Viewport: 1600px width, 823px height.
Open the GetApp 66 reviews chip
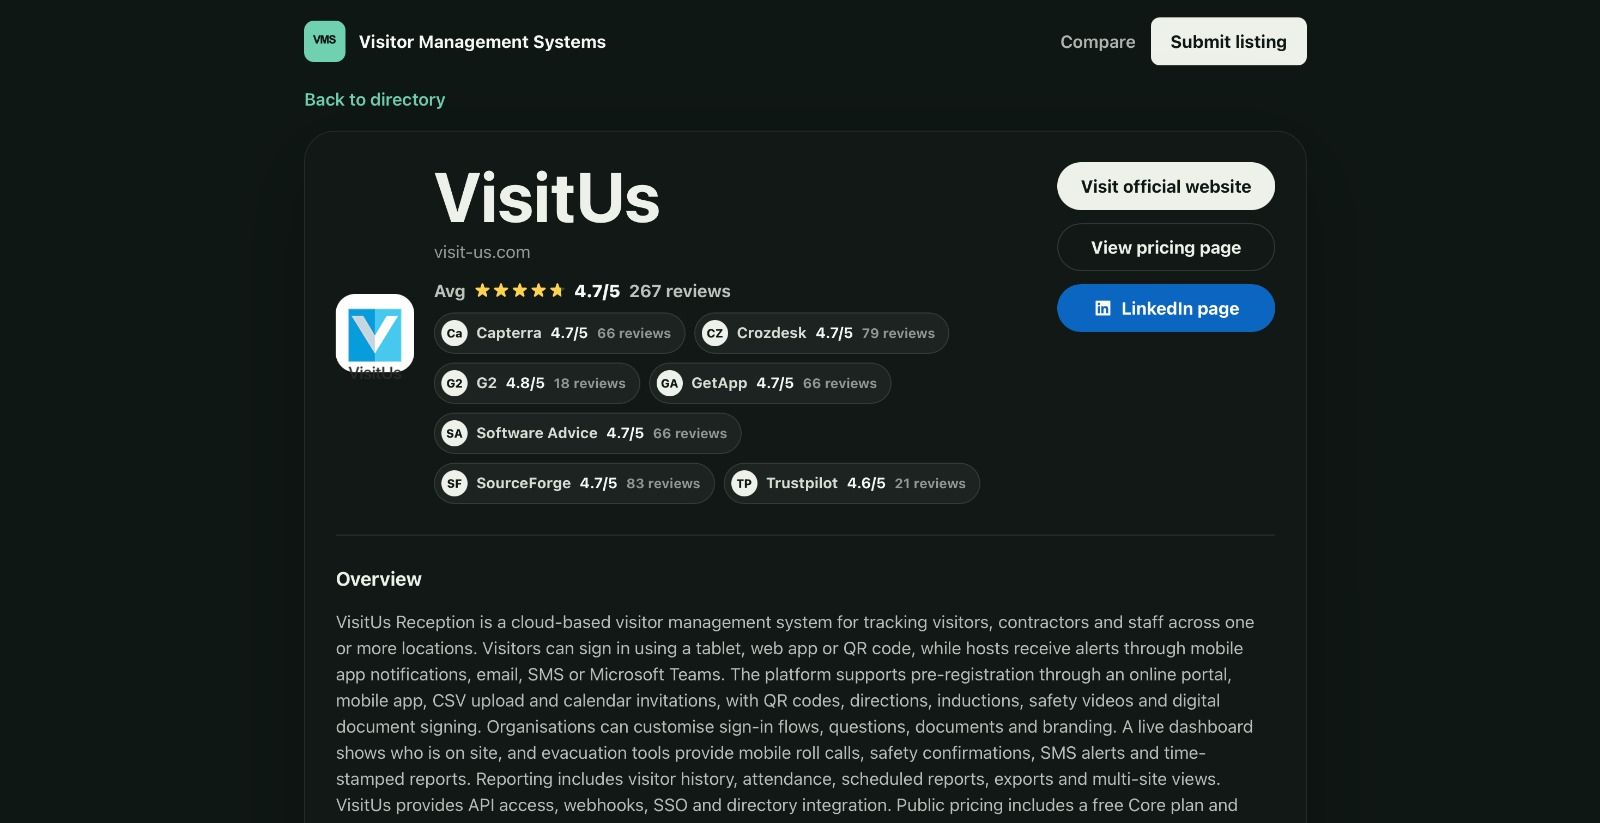click(x=770, y=383)
